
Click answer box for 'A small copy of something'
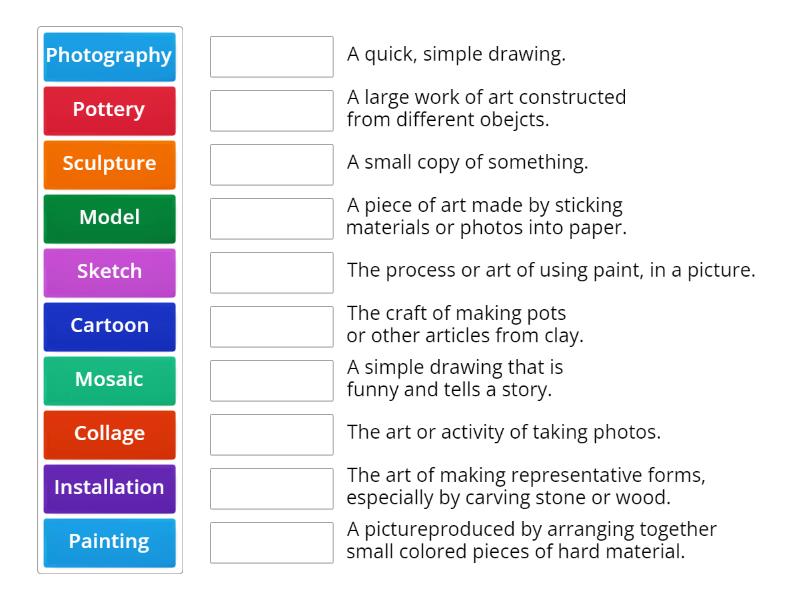(272, 165)
